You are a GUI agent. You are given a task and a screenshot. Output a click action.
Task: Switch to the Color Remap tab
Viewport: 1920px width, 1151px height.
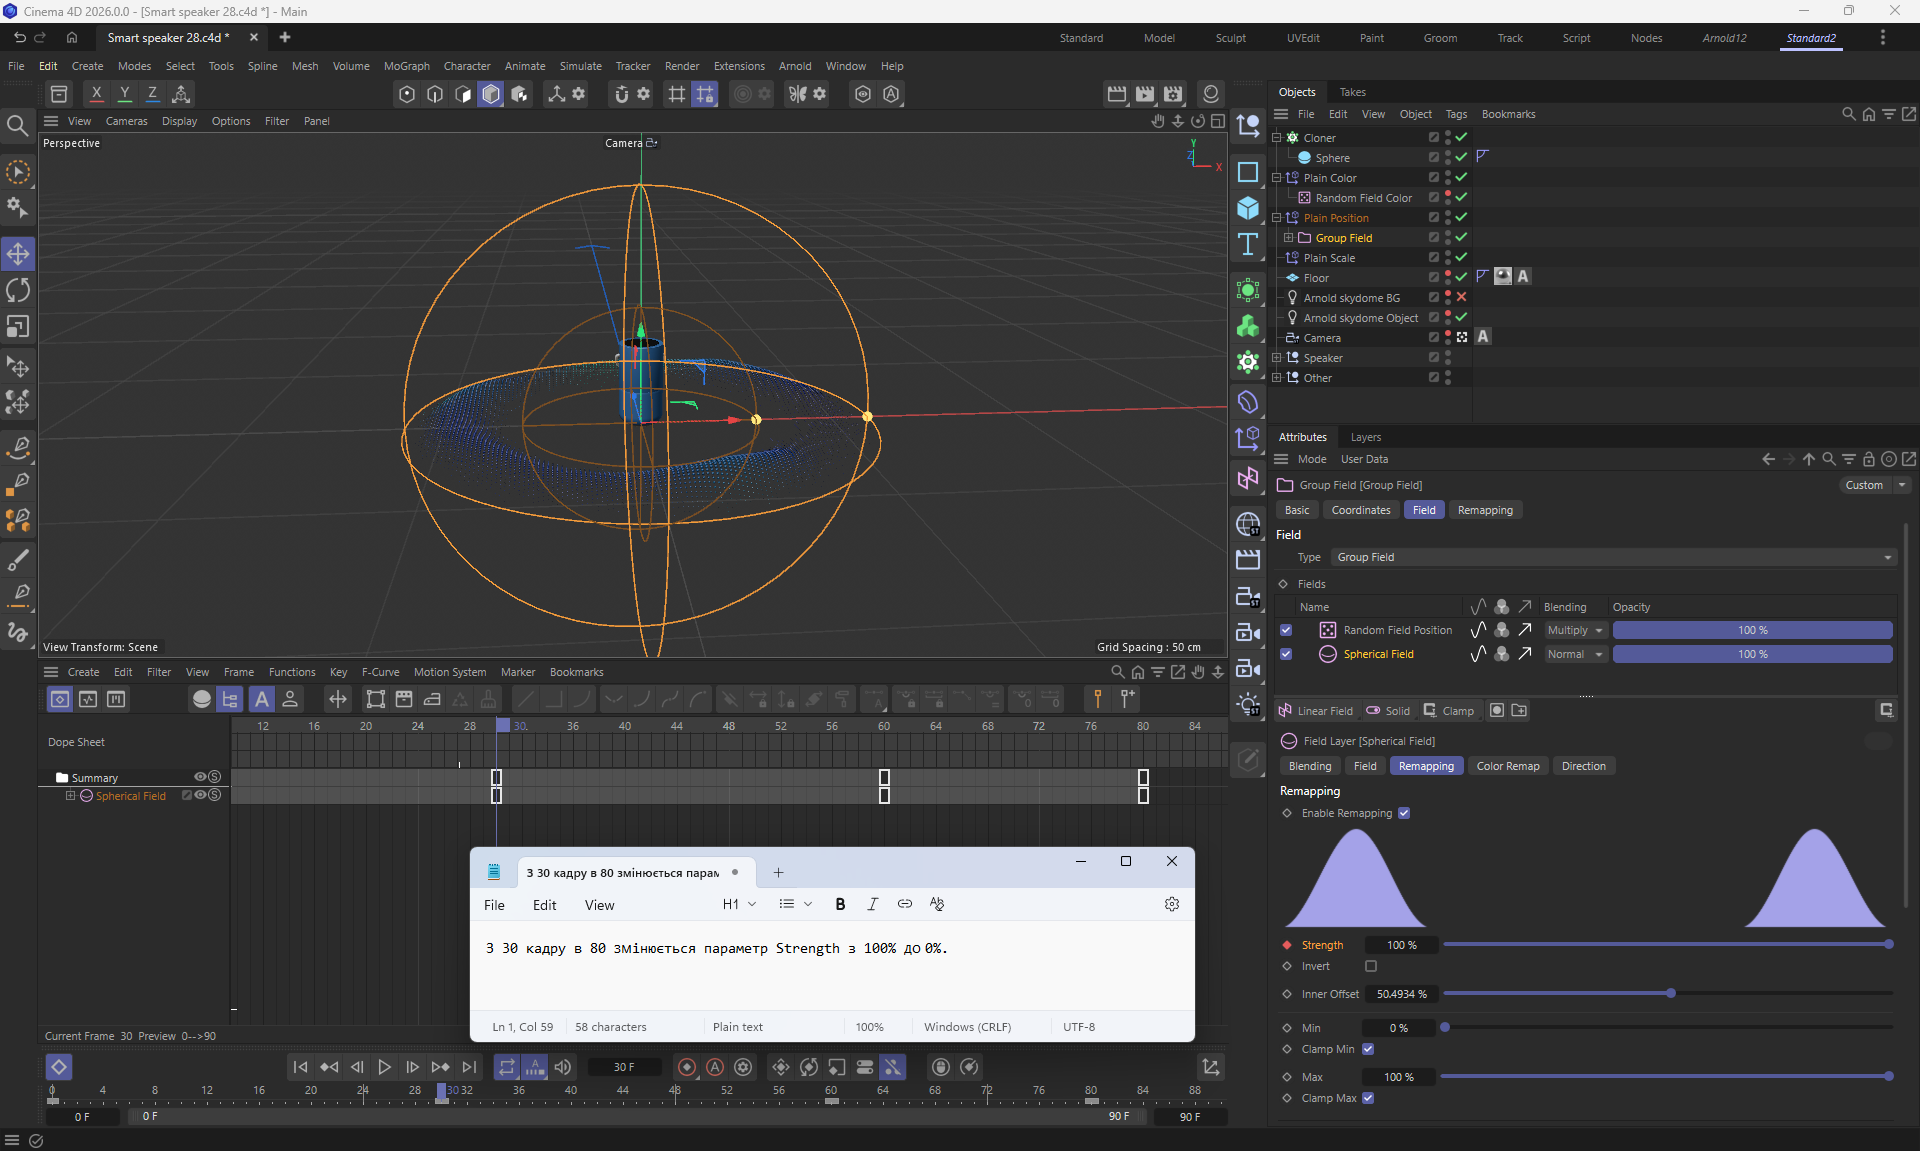[1507, 766]
